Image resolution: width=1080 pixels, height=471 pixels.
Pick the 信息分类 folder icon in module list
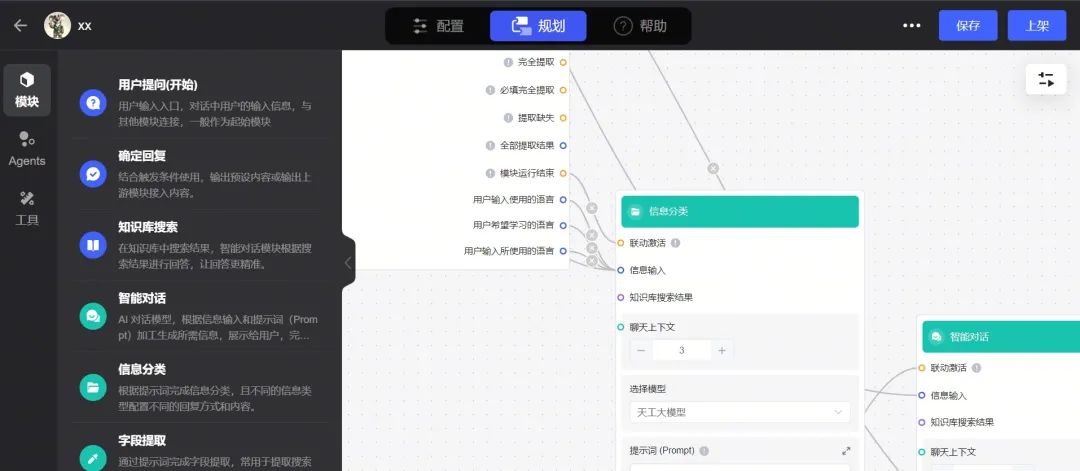(x=93, y=387)
